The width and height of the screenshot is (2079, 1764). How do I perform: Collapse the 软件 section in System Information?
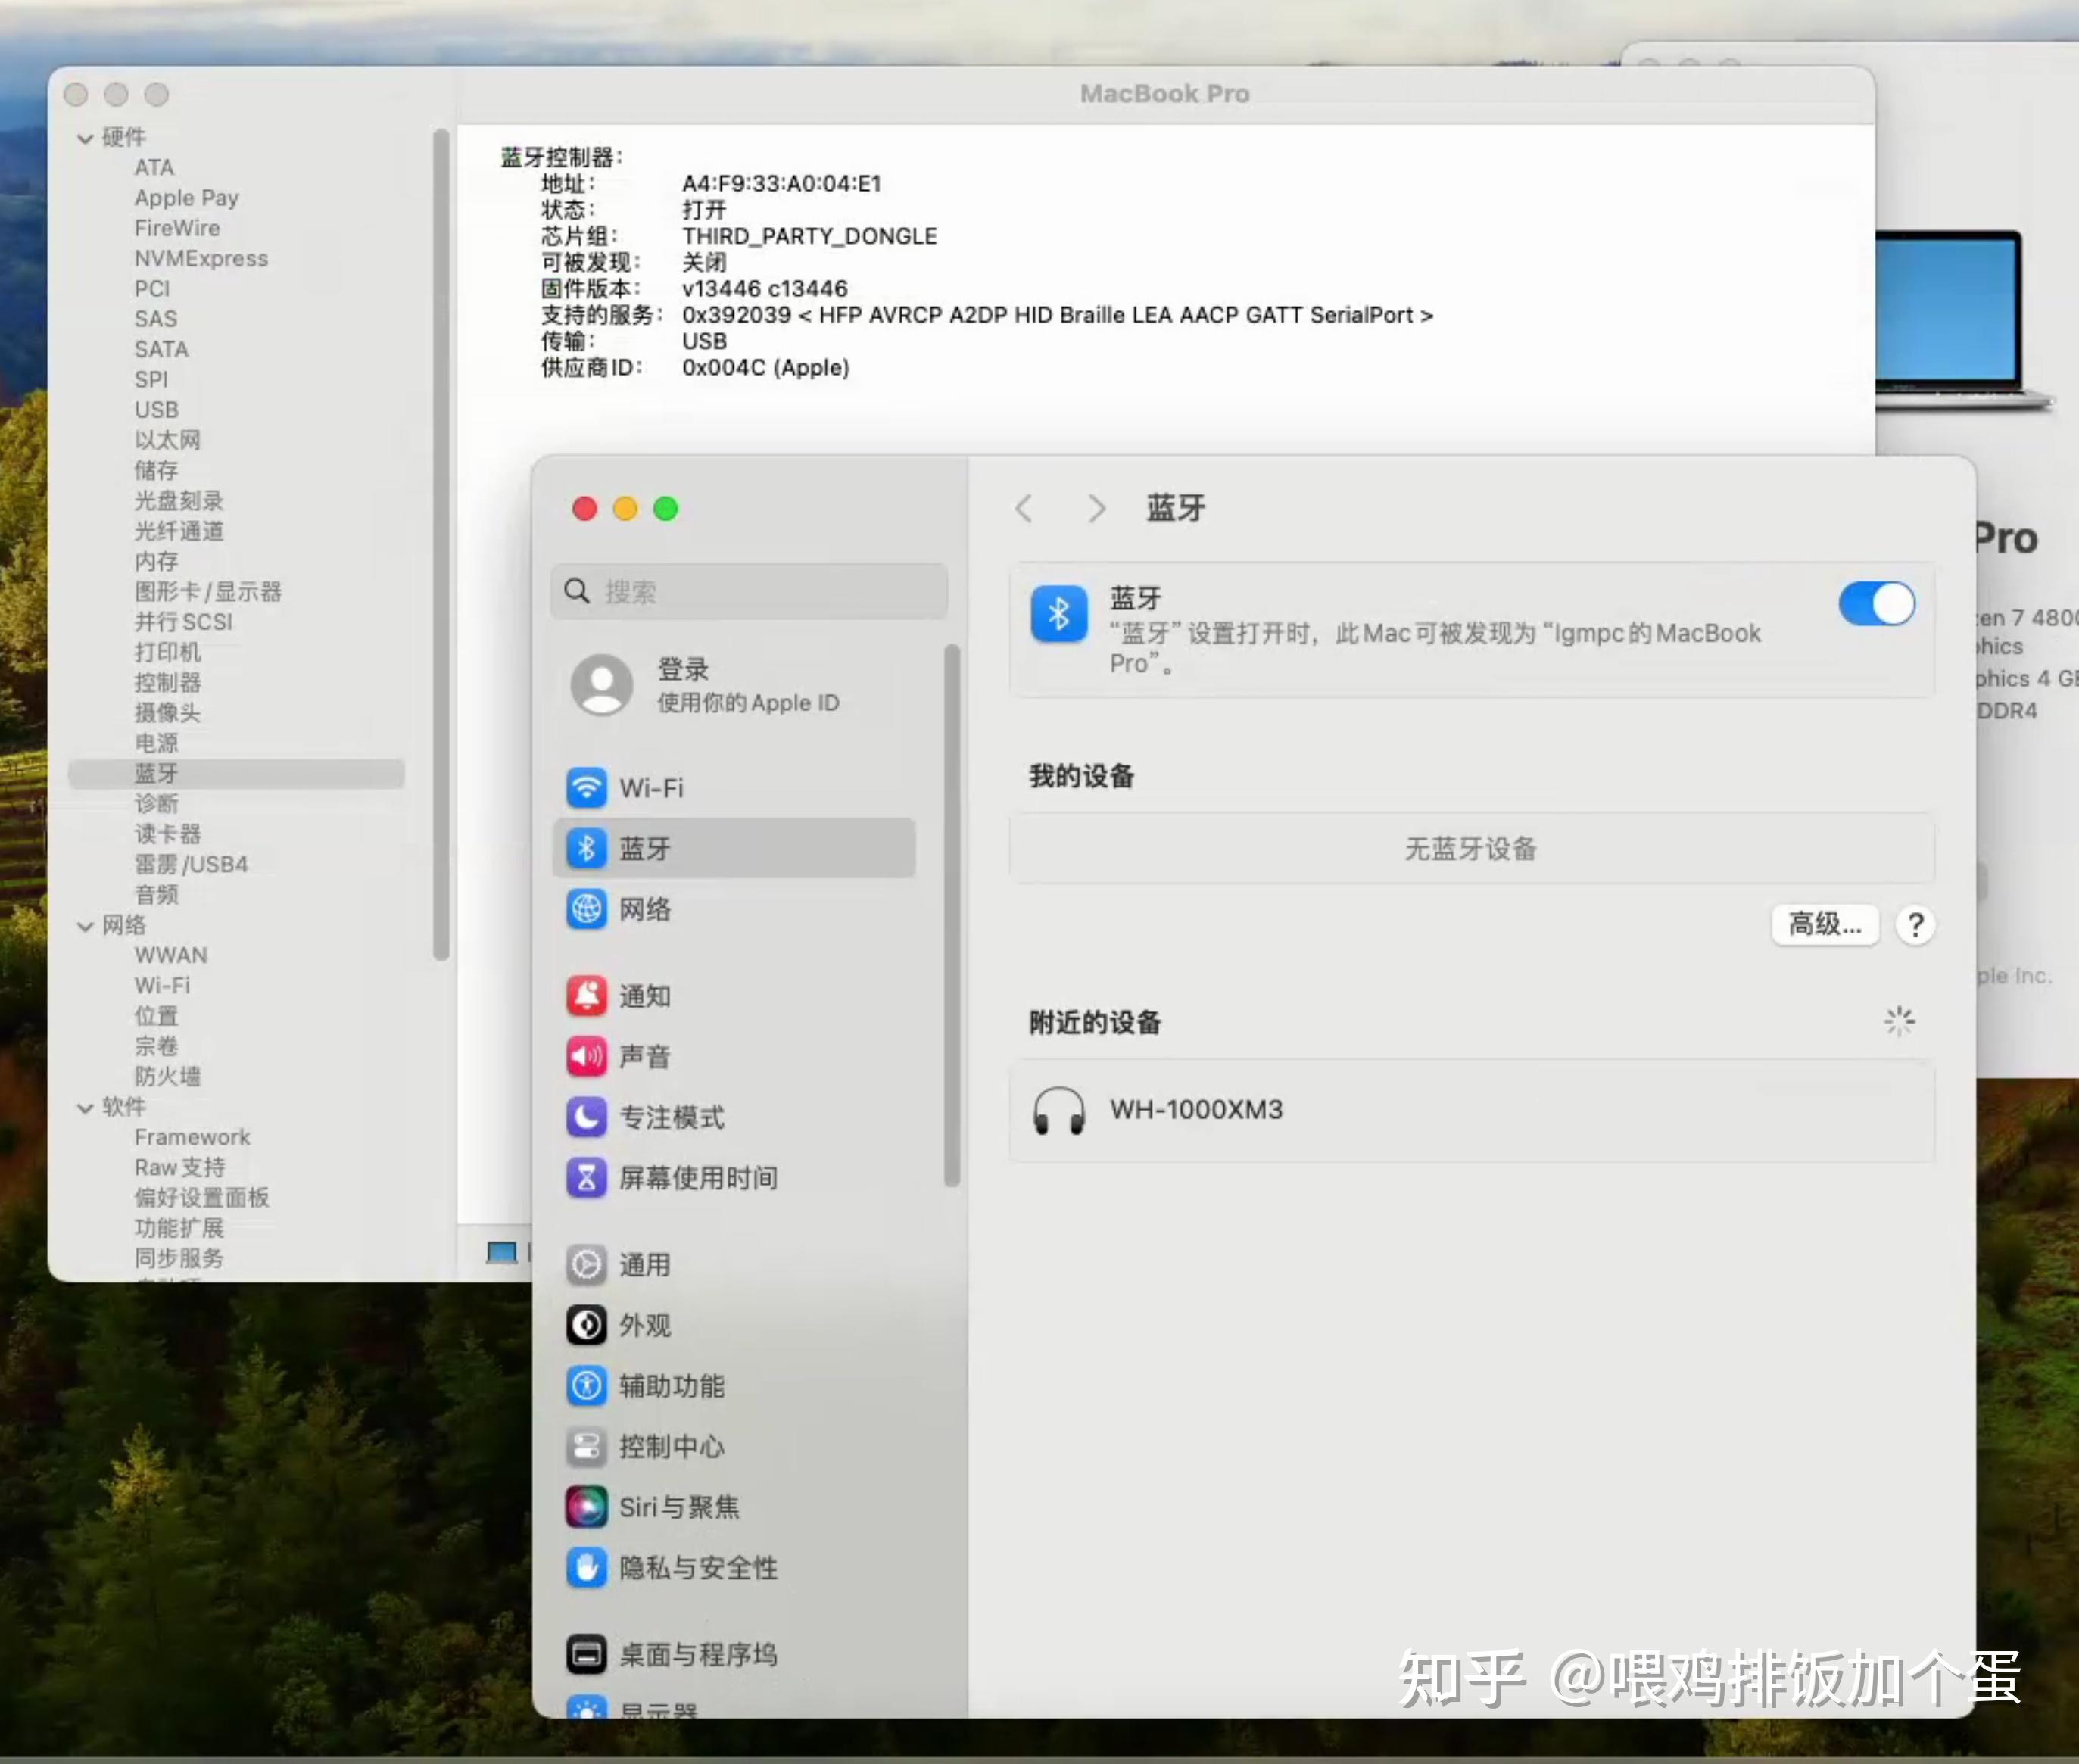85,1108
